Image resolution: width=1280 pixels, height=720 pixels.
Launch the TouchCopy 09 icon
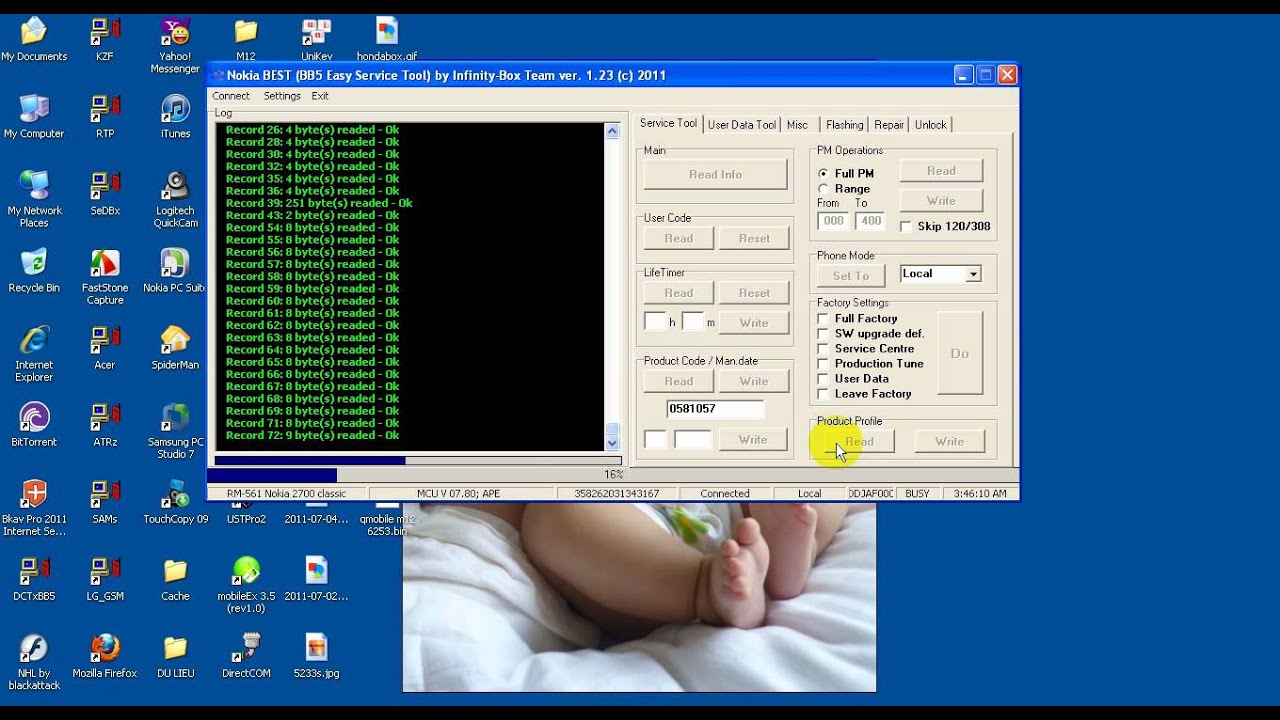point(175,502)
